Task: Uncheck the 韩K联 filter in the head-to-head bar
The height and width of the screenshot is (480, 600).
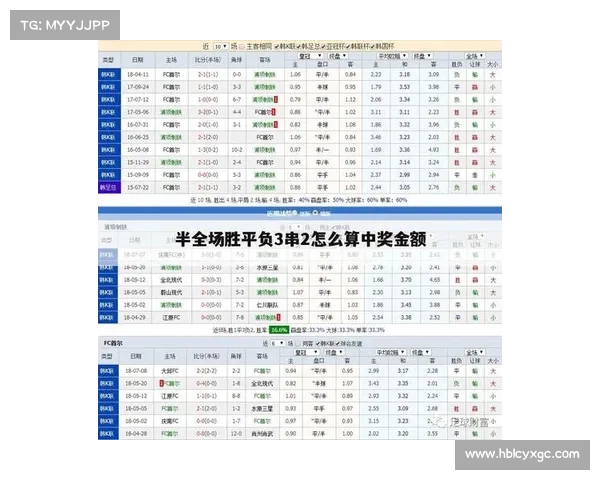Action: (276, 46)
